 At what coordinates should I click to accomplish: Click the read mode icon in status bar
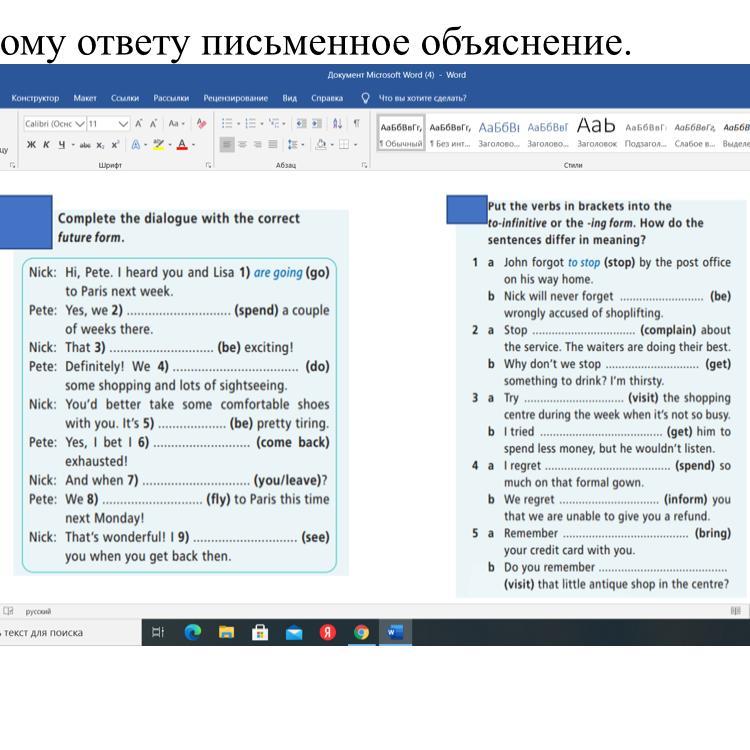point(736,611)
